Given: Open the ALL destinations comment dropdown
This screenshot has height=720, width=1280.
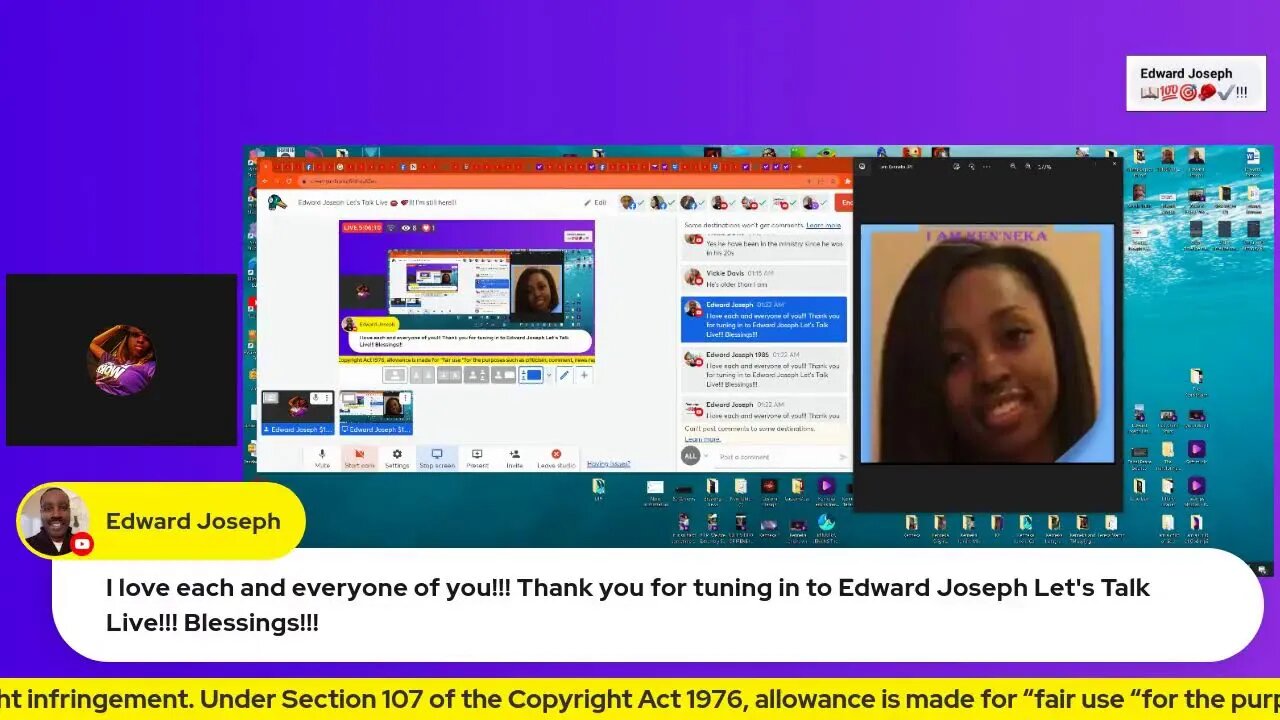Looking at the screenshot, I should tap(694, 456).
